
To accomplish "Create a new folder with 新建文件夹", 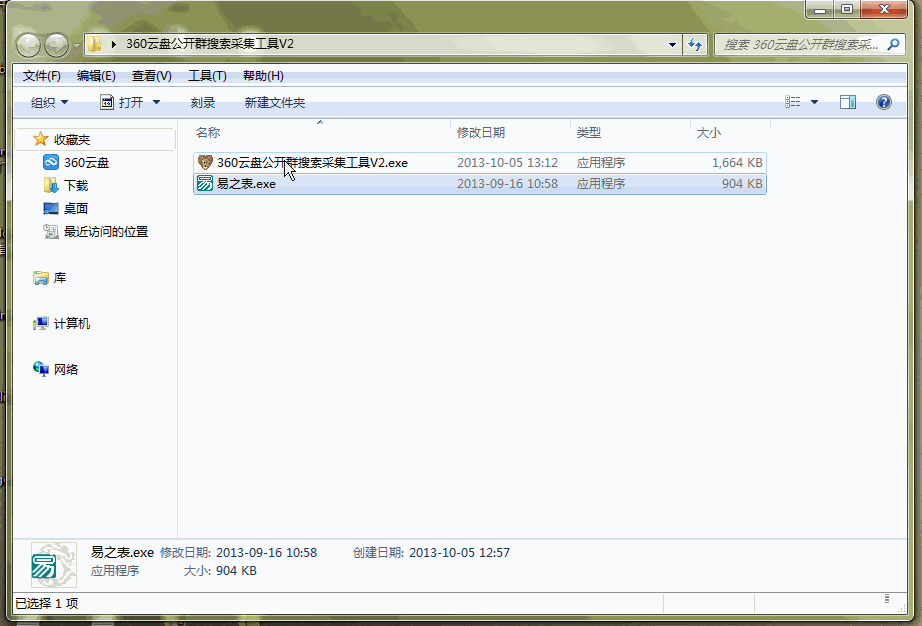I will (x=275, y=103).
